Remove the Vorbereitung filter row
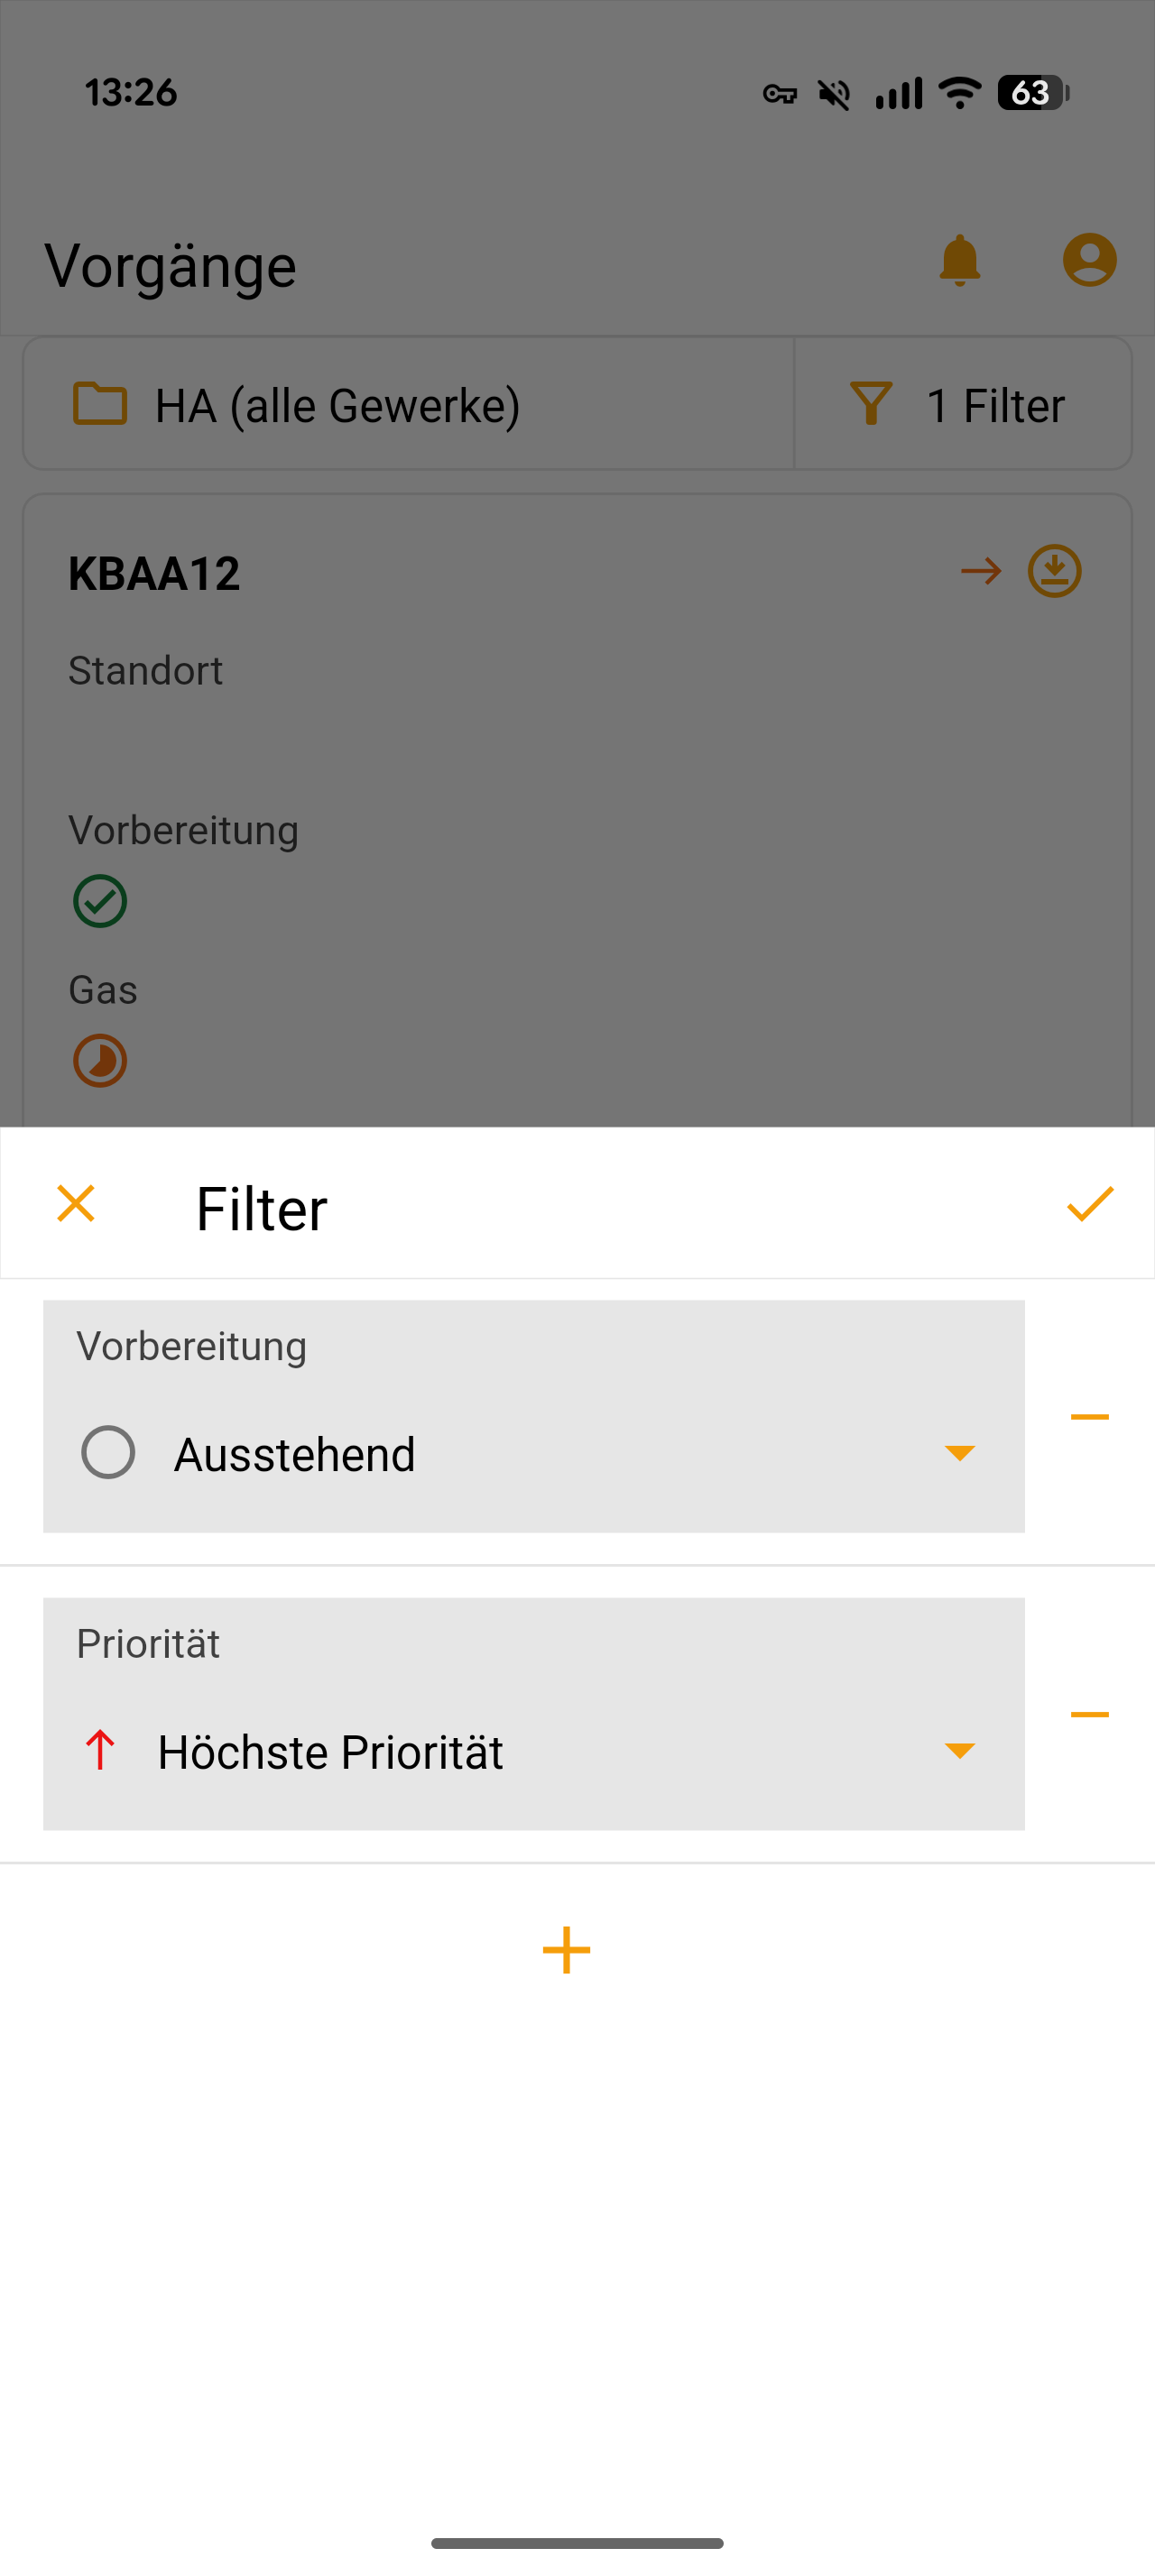The image size is (1155, 2576). (x=1089, y=1417)
